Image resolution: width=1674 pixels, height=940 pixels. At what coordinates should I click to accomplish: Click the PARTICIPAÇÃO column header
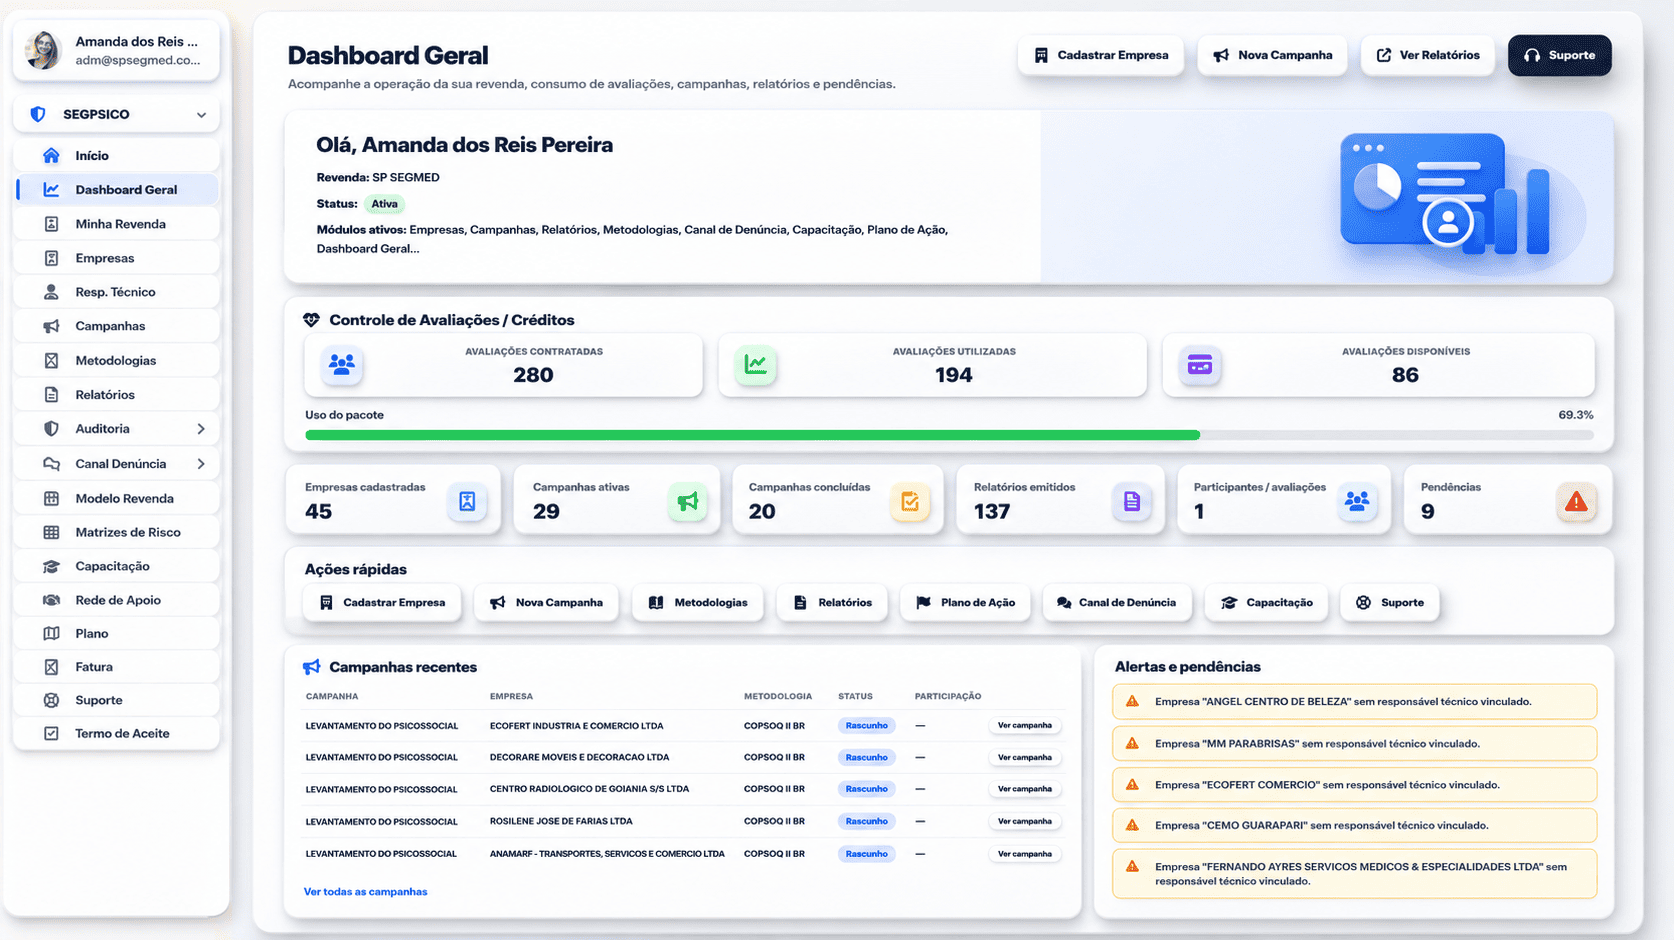[x=948, y=696]
